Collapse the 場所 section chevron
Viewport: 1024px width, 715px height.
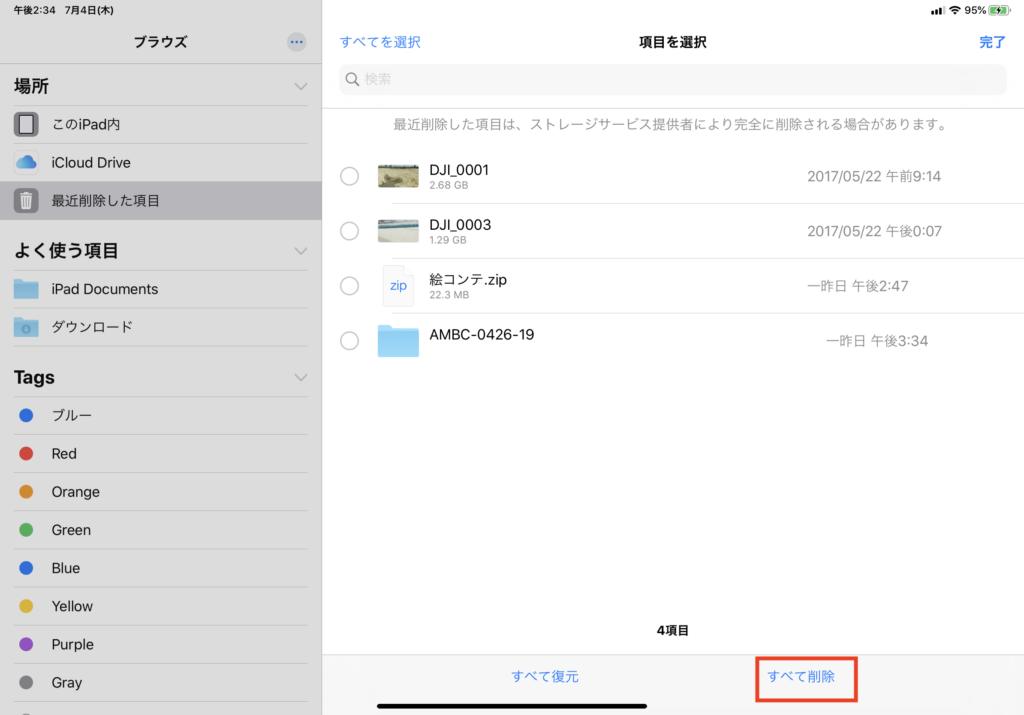point(300,86)
